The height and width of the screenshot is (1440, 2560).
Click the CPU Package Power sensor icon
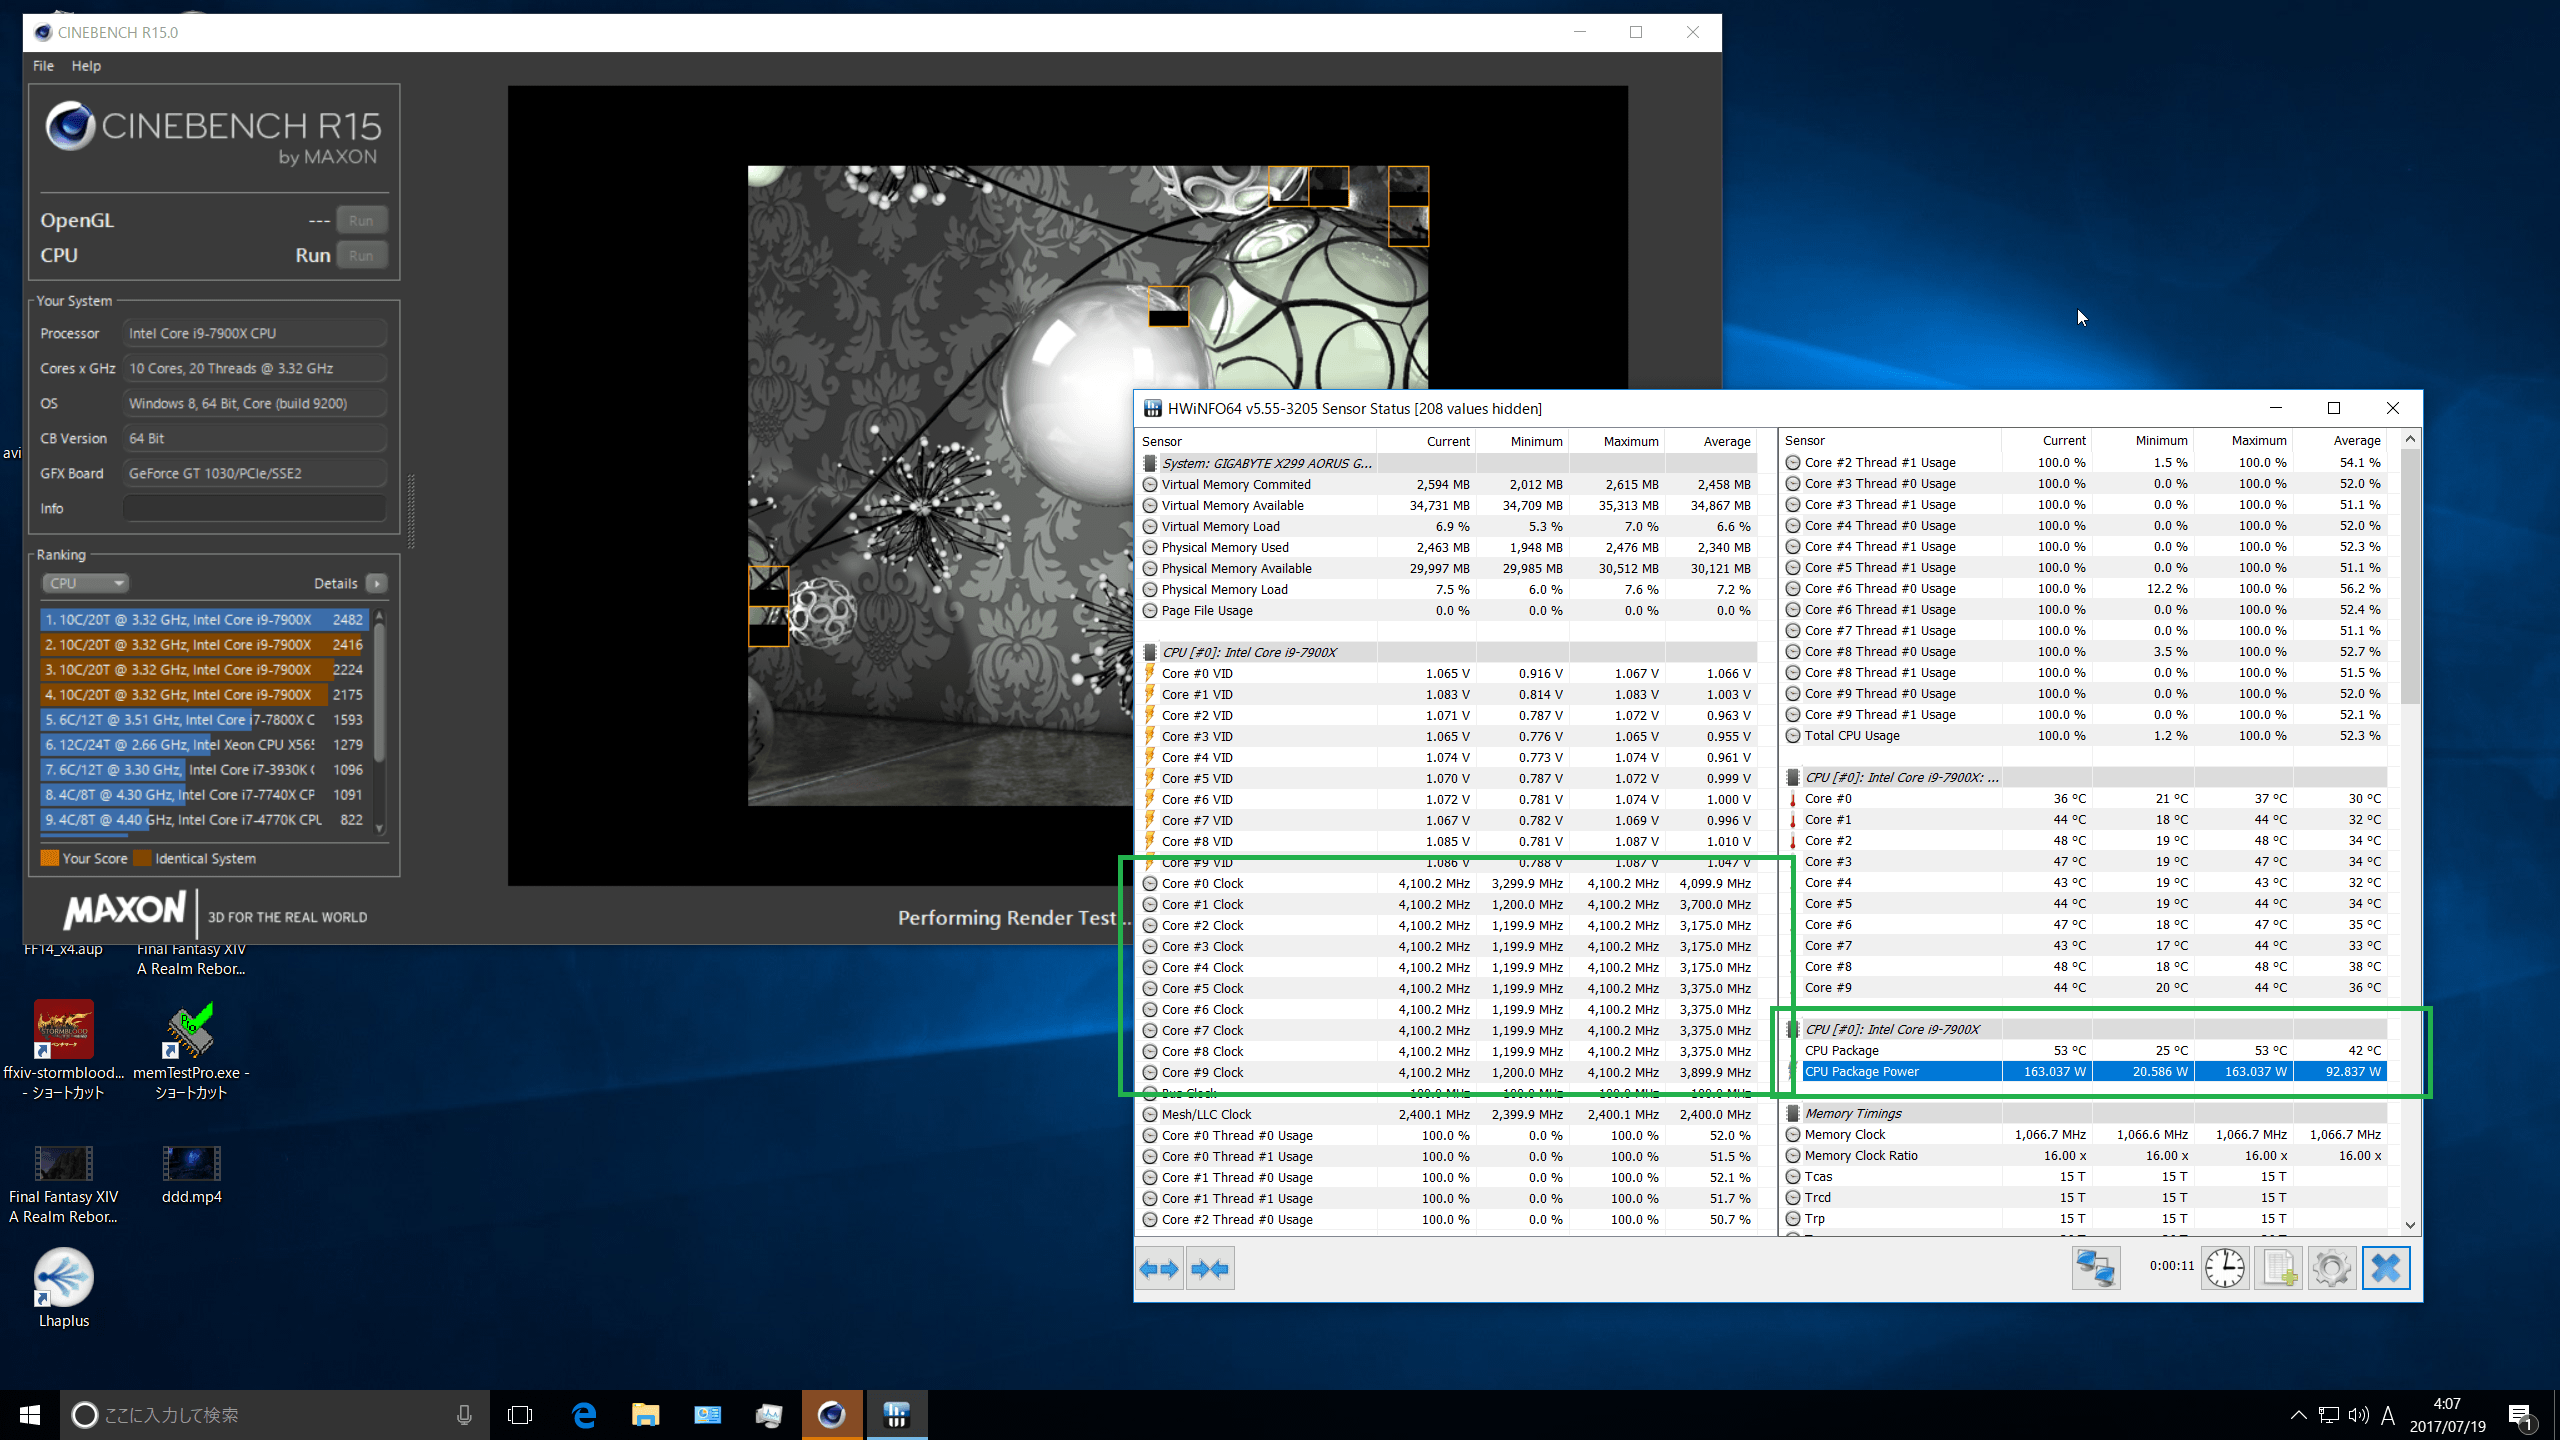(1793, 1071)
